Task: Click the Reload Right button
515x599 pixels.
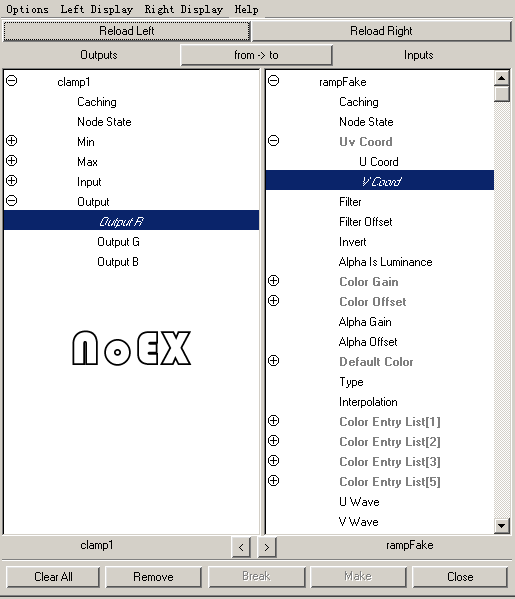Action: [381, 31]
